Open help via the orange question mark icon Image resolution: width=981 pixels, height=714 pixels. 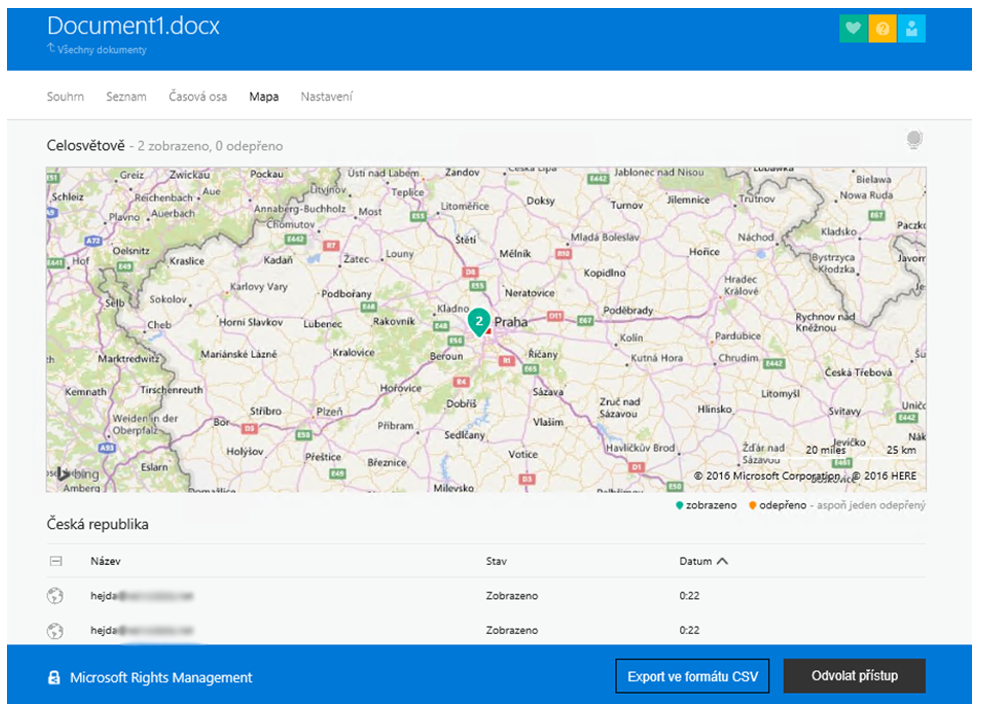pos(883,28)
